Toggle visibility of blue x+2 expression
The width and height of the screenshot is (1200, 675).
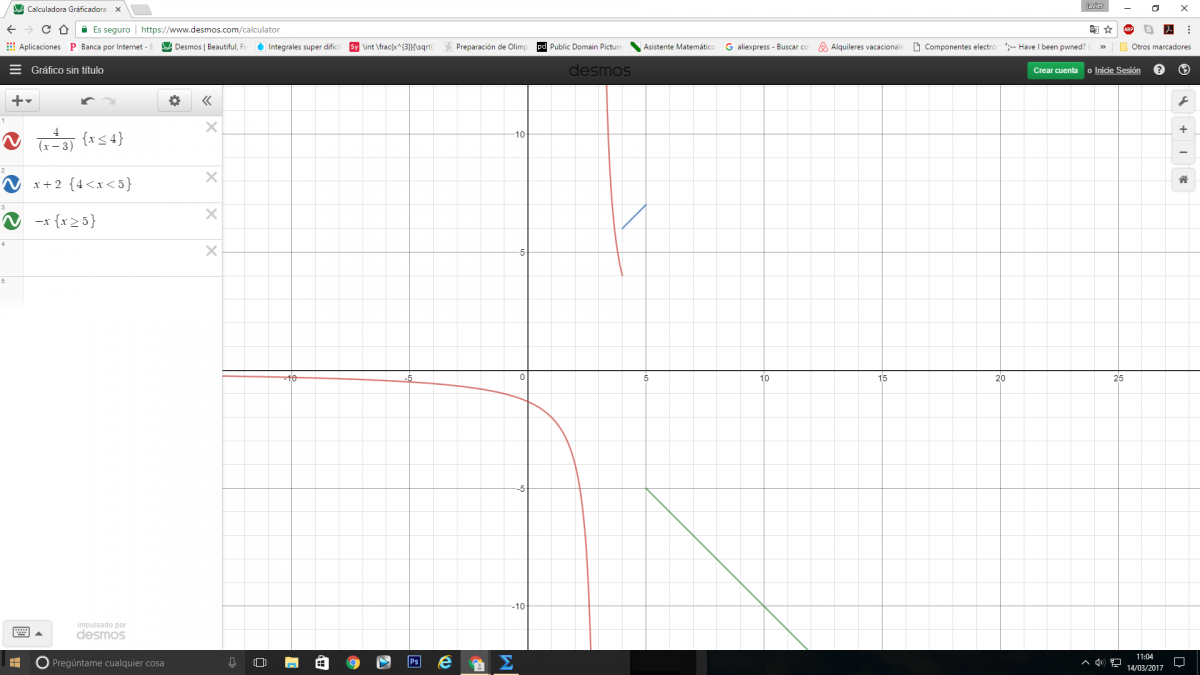tap(12, 185)
